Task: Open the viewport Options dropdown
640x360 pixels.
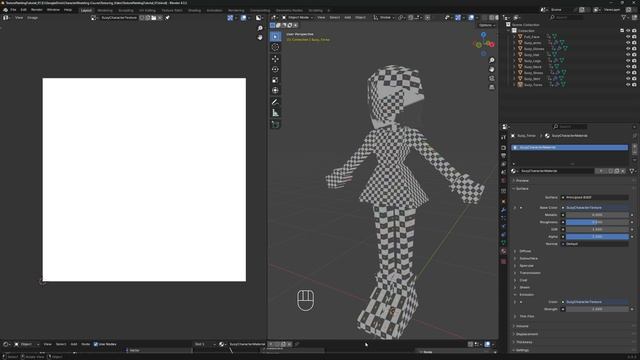Action: pos(487,25)
